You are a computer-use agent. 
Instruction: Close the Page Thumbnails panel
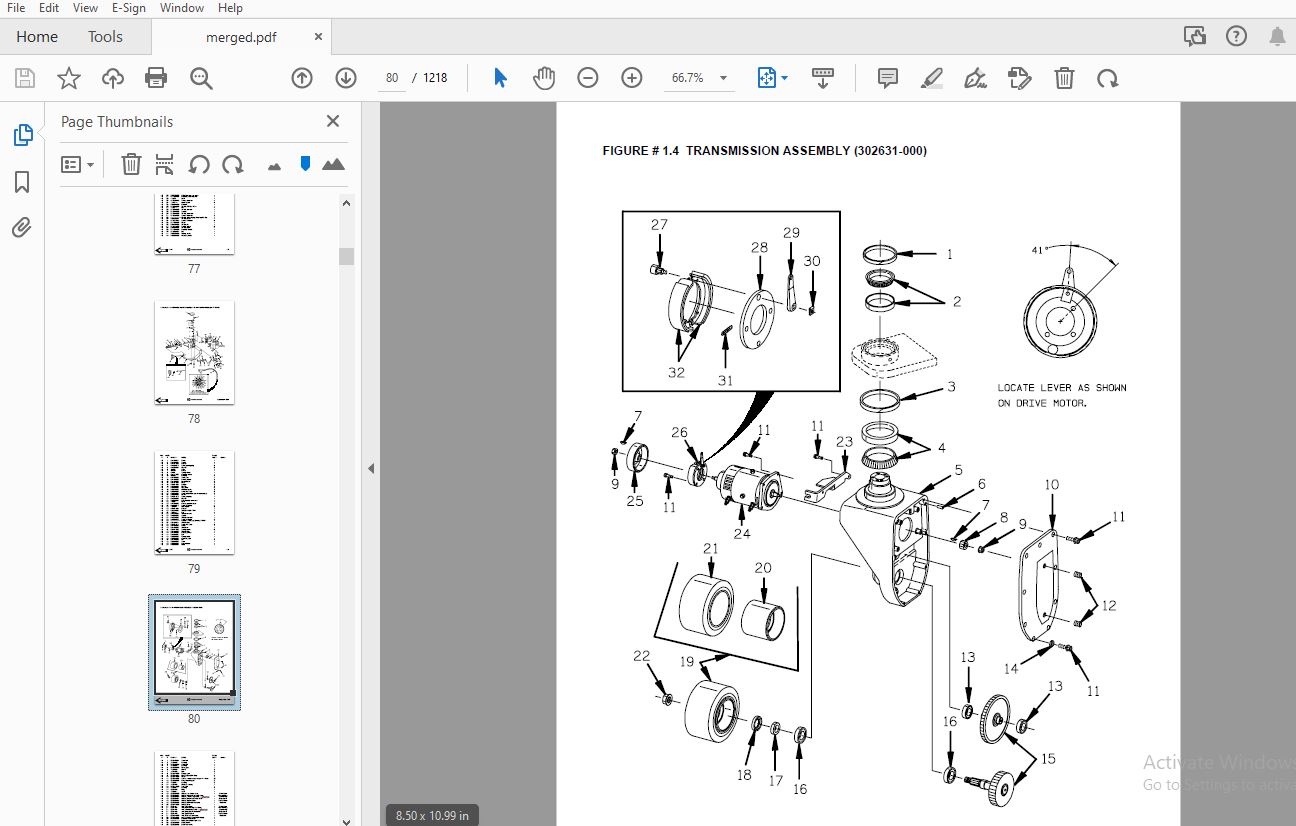(333, 121)
